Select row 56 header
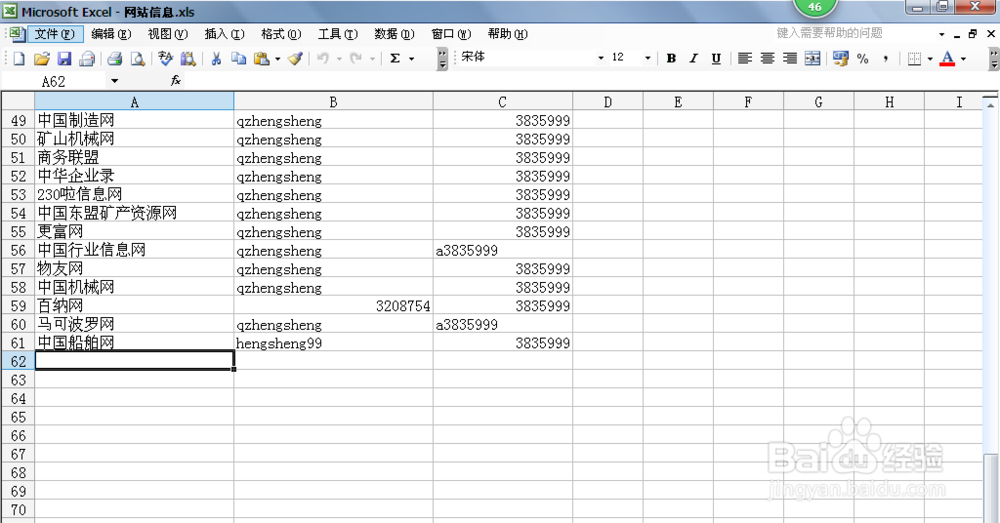Image resolution: width=1000 pixels, height=523 pixels. pyautogui.click(x=18, y=250)
